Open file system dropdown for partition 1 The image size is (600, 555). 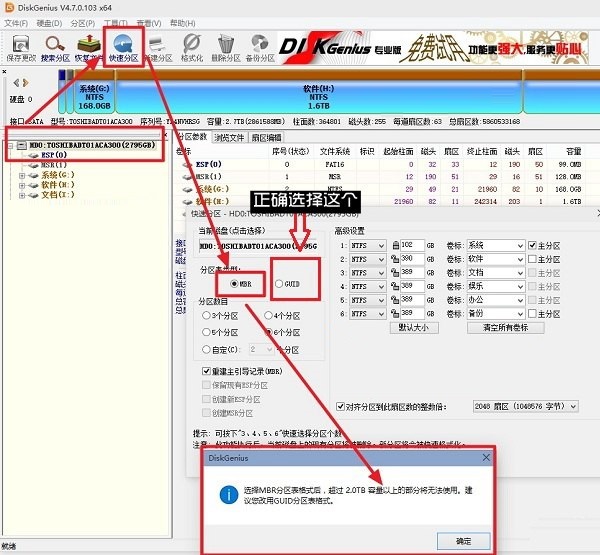click(x=368, y=245)
